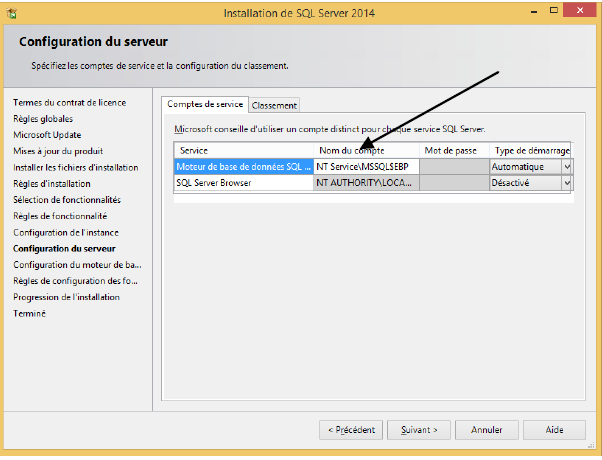The height and width of the screenshot is (460, 602).
Task: Click the Suivant button
Action: (419, 430)
